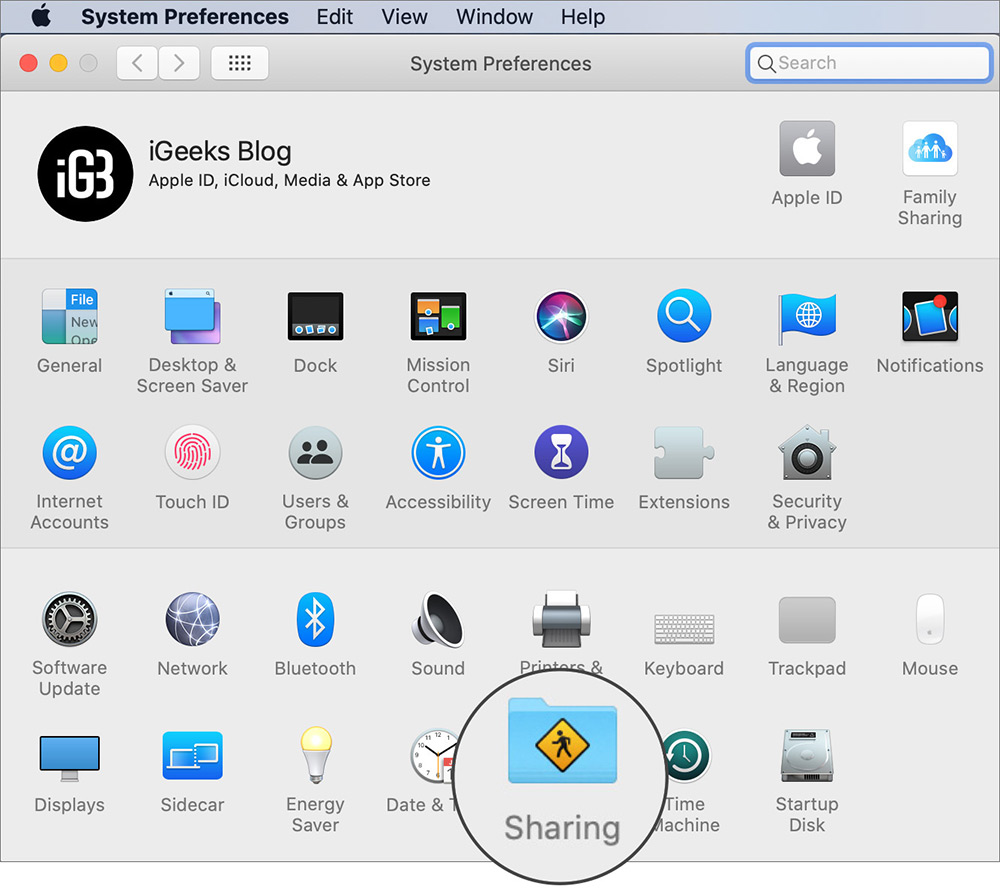Open Displays preferences

pyautogui.click(x=69, y=755)
